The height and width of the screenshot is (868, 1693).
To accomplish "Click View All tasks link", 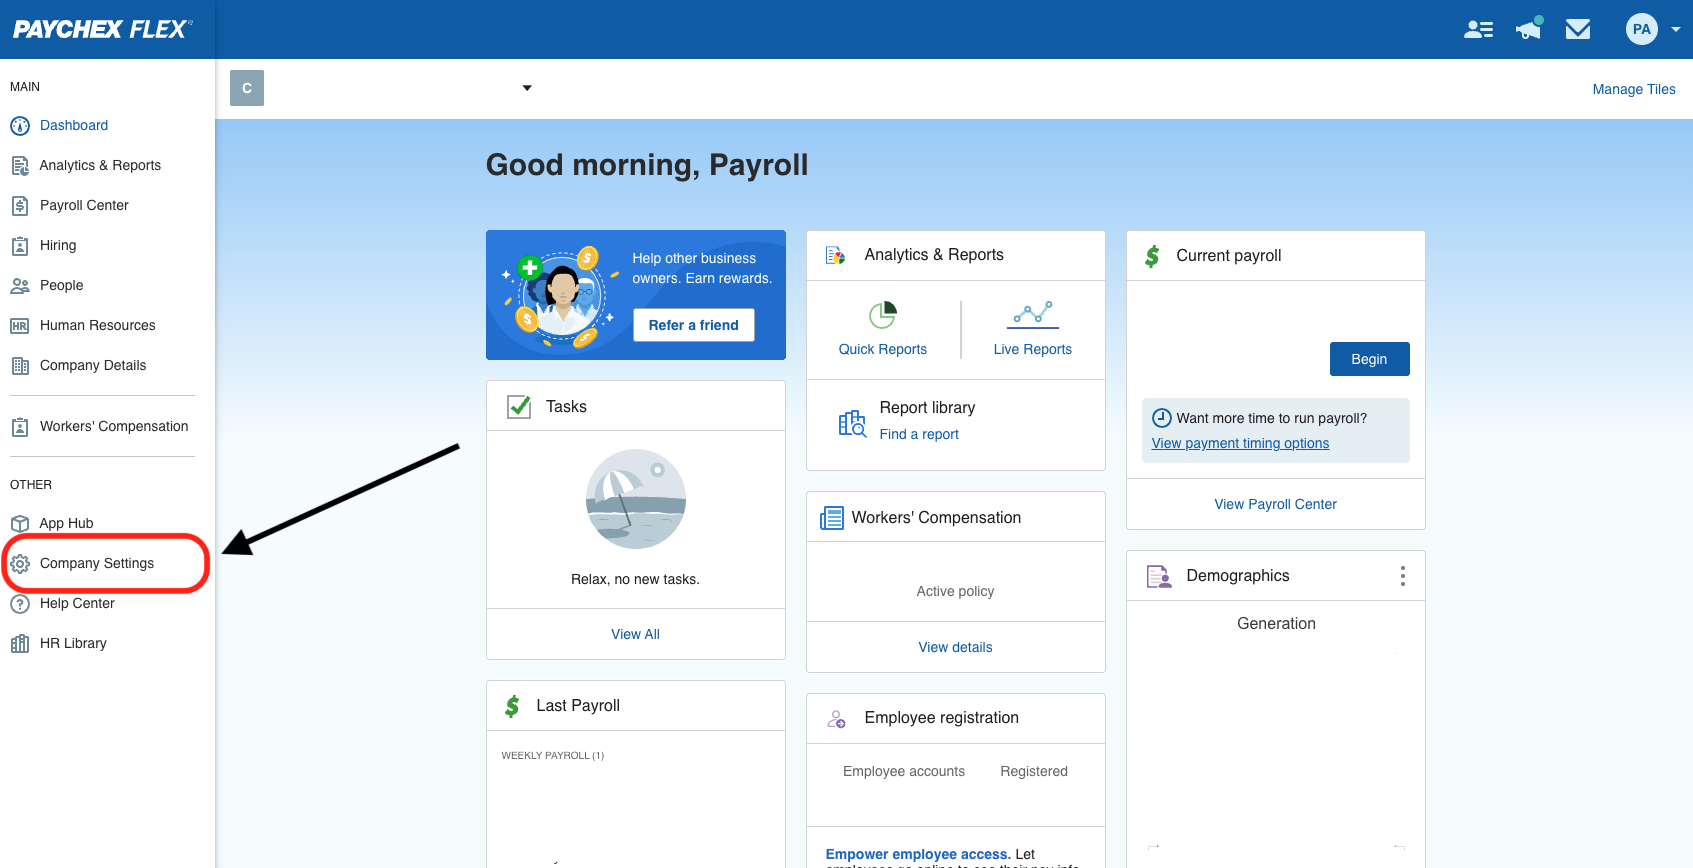I will [635, 634].
